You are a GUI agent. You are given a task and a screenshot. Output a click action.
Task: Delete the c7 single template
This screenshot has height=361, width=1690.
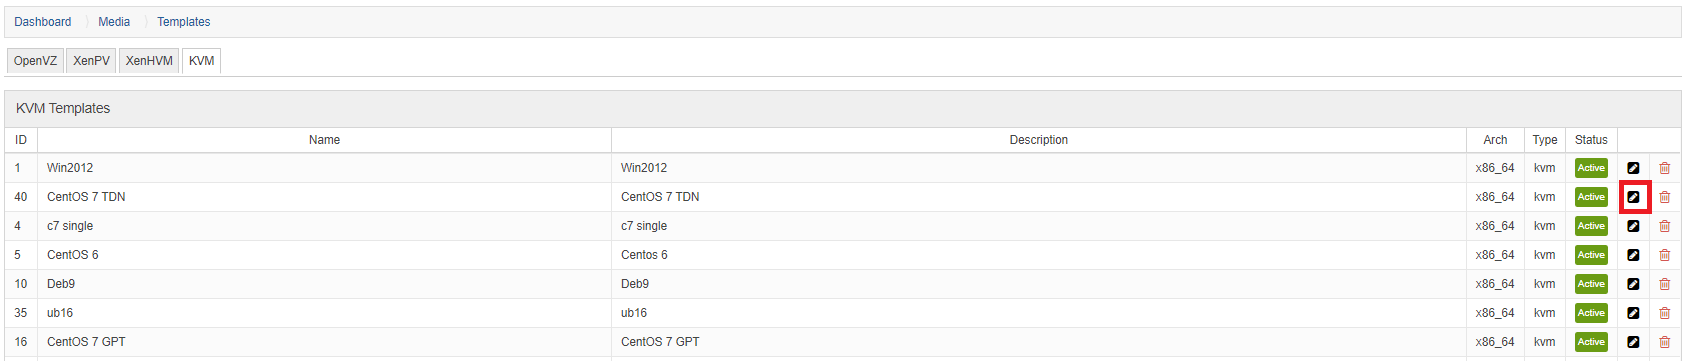[x=1664, y=226]
